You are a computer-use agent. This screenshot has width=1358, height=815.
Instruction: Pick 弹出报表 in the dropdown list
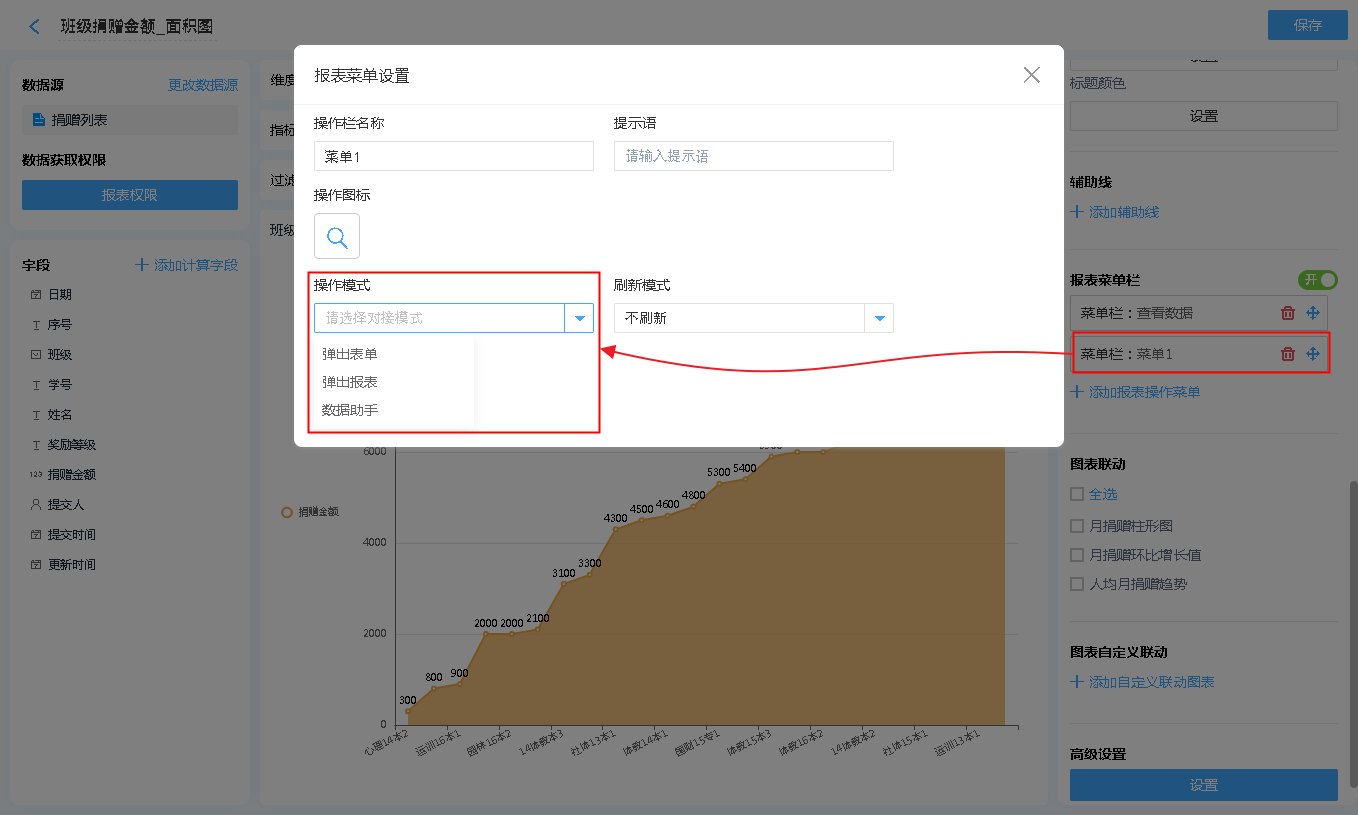coord(350,382)
